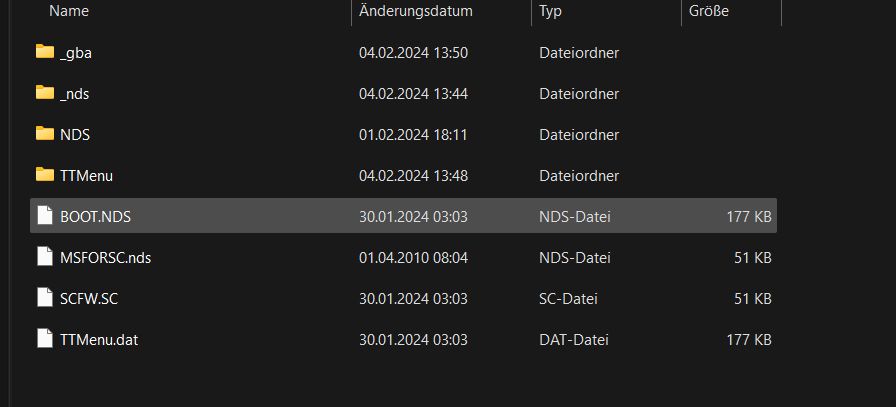The height and width of the screenshot is (407, 896).
Task: Sort by Typ column header
Action: click(550, 11)
